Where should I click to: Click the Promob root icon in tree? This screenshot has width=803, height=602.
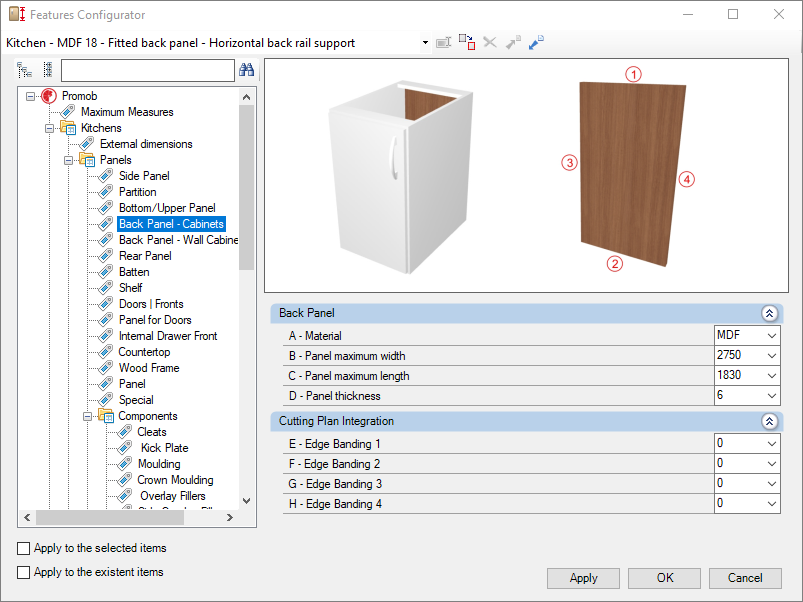coord(49,96)
